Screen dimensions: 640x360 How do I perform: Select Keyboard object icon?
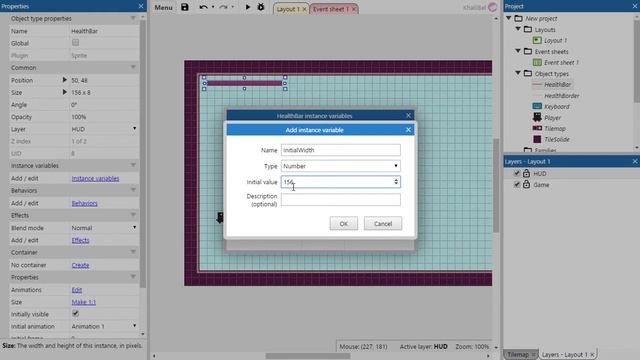[x=537, y=106]
